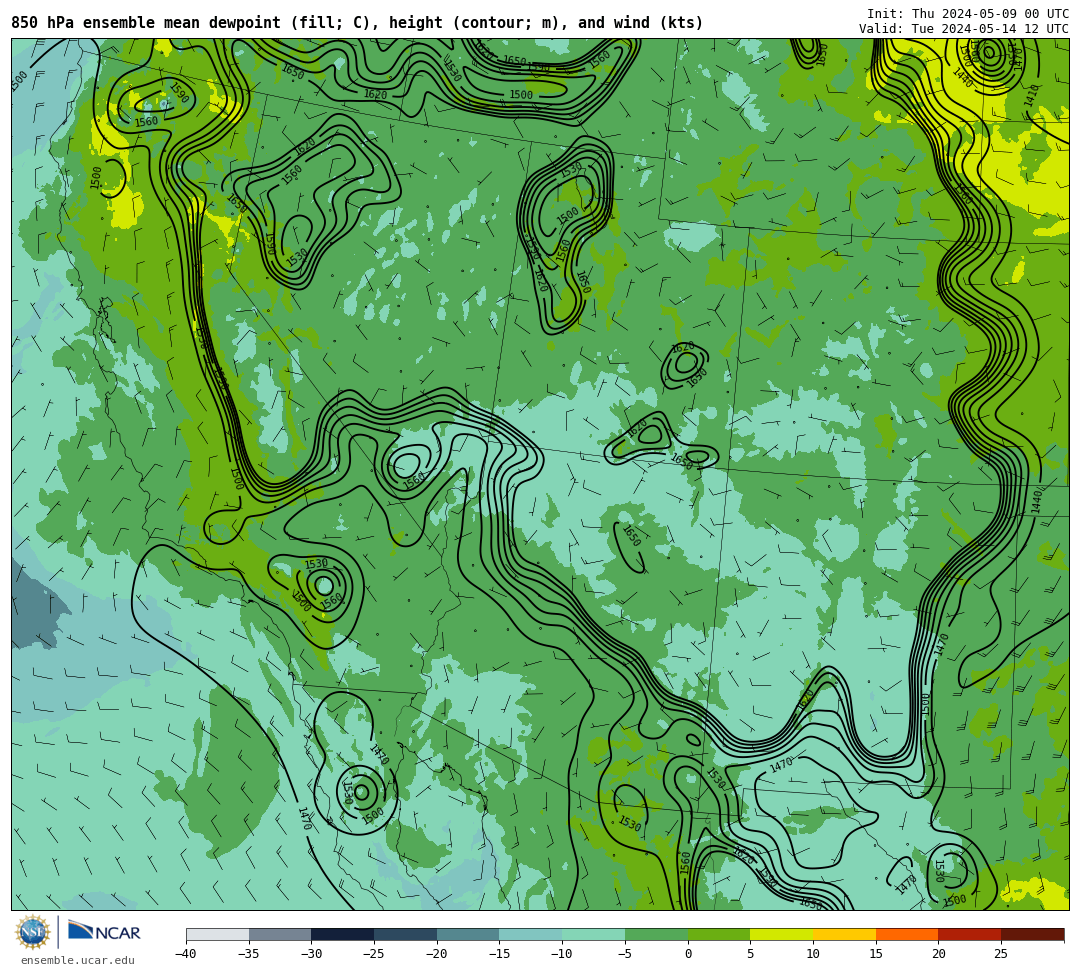Click the NSF logo
The width and height of the screenshot is (1080, 973).
(x=32, y=932)
